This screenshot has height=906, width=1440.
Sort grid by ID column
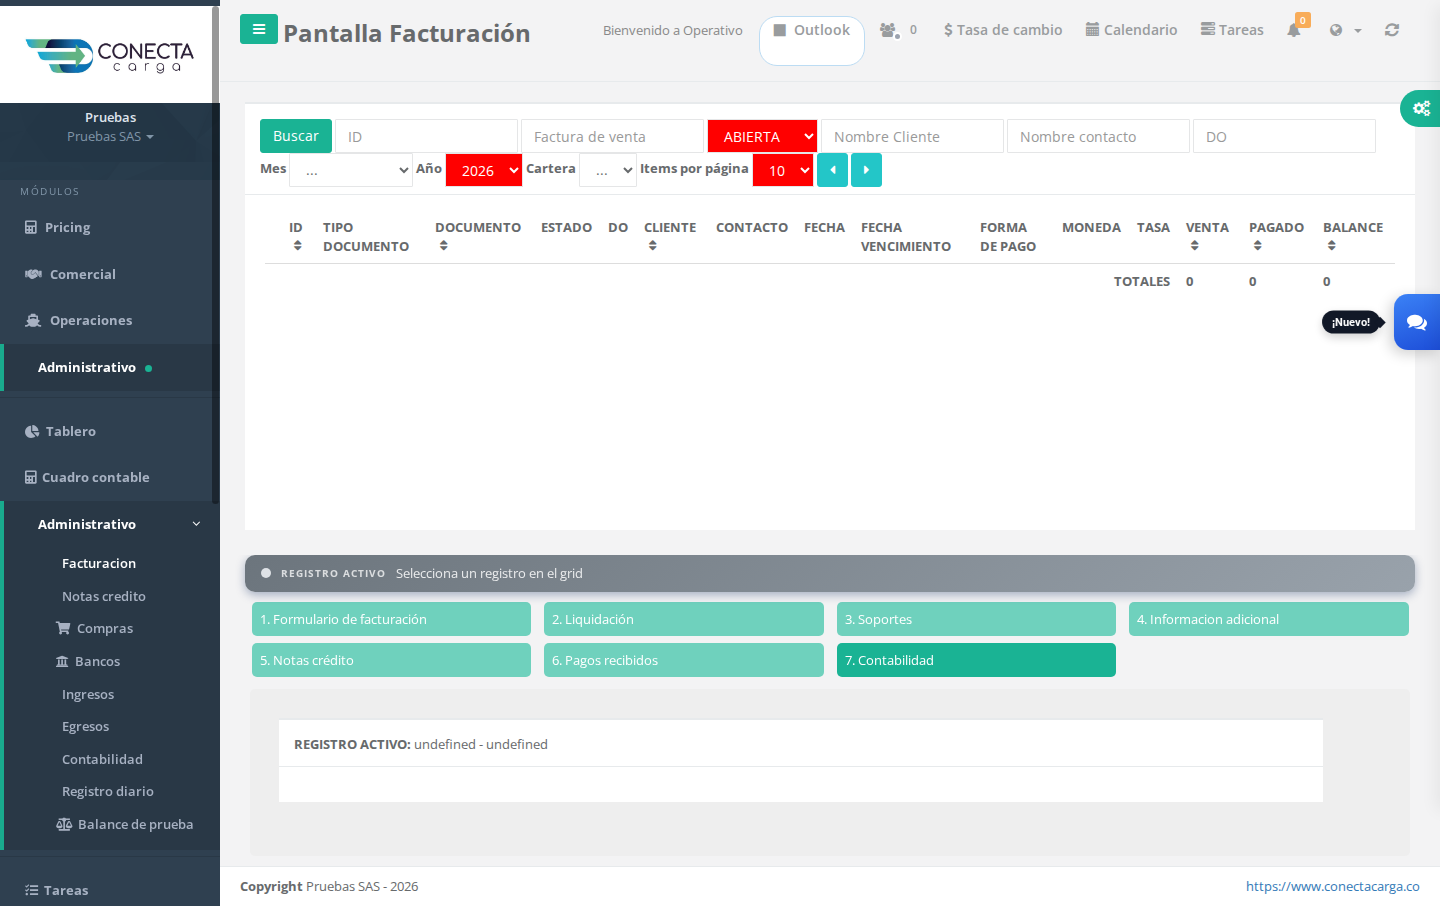(297, 245)
